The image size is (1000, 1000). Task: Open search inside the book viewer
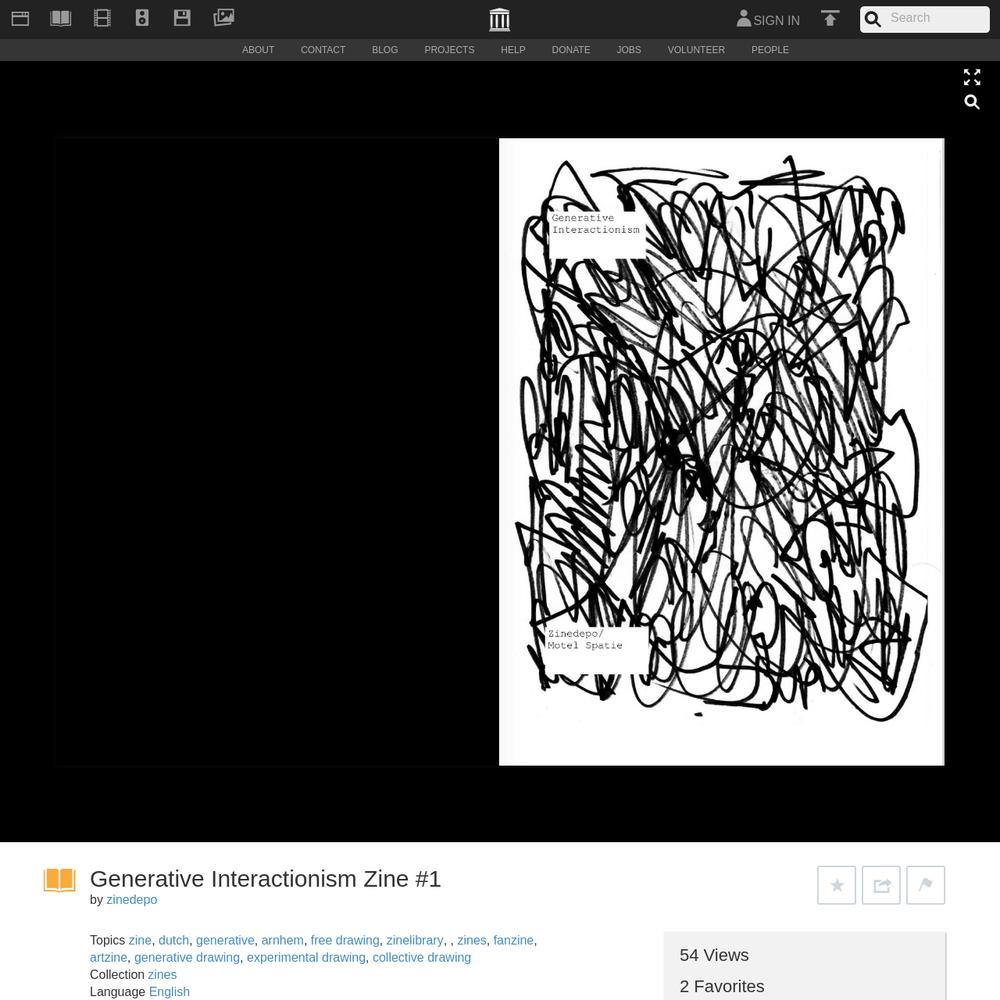[x=971, y=102]
